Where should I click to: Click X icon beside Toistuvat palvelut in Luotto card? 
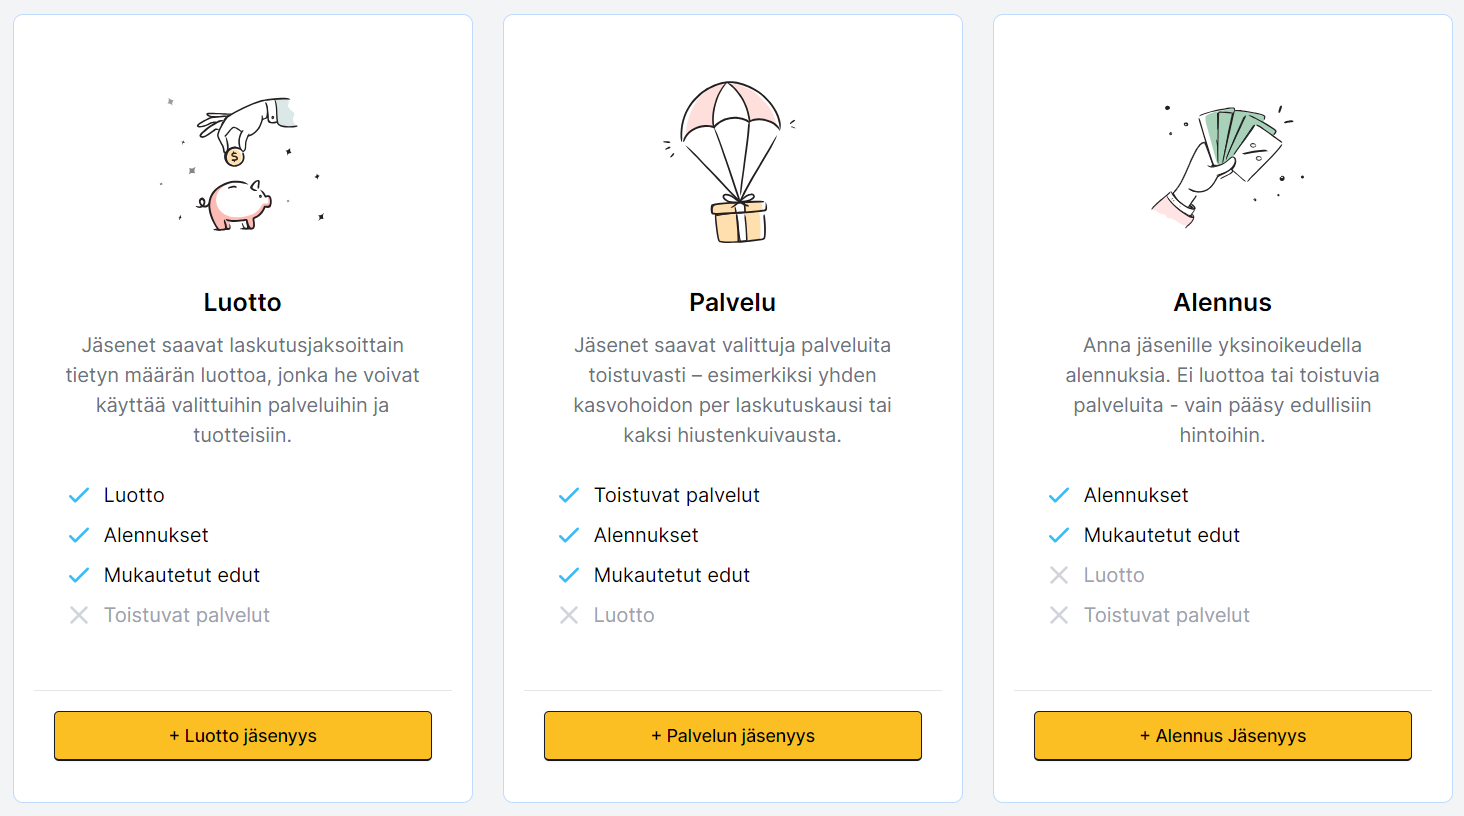point(79,615)
